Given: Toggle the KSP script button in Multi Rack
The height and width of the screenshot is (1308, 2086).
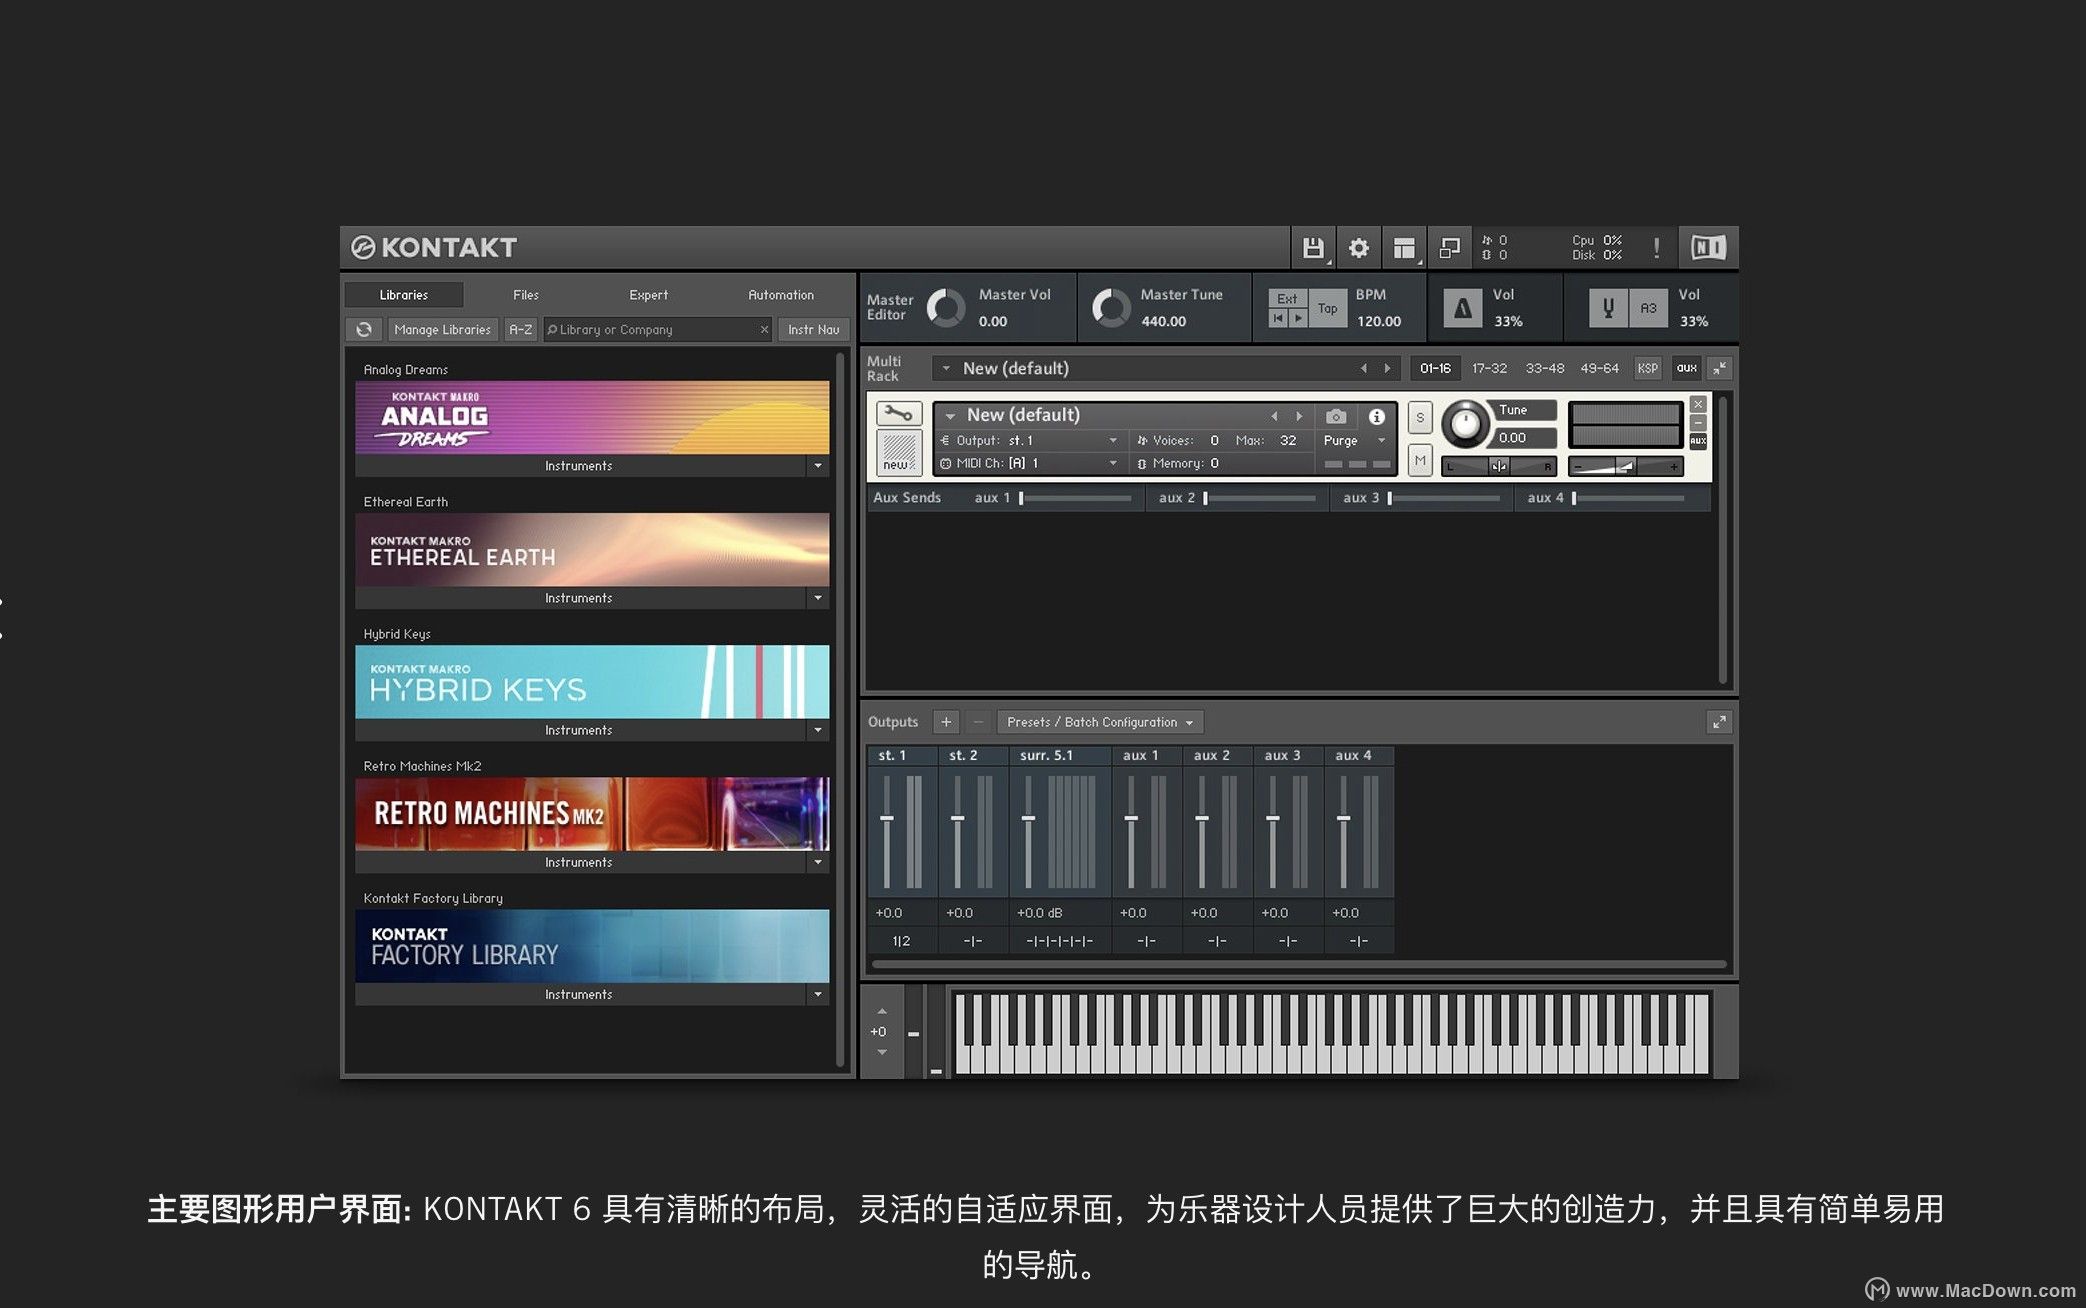Looking at the screenshot, I should pos(1647,368).
